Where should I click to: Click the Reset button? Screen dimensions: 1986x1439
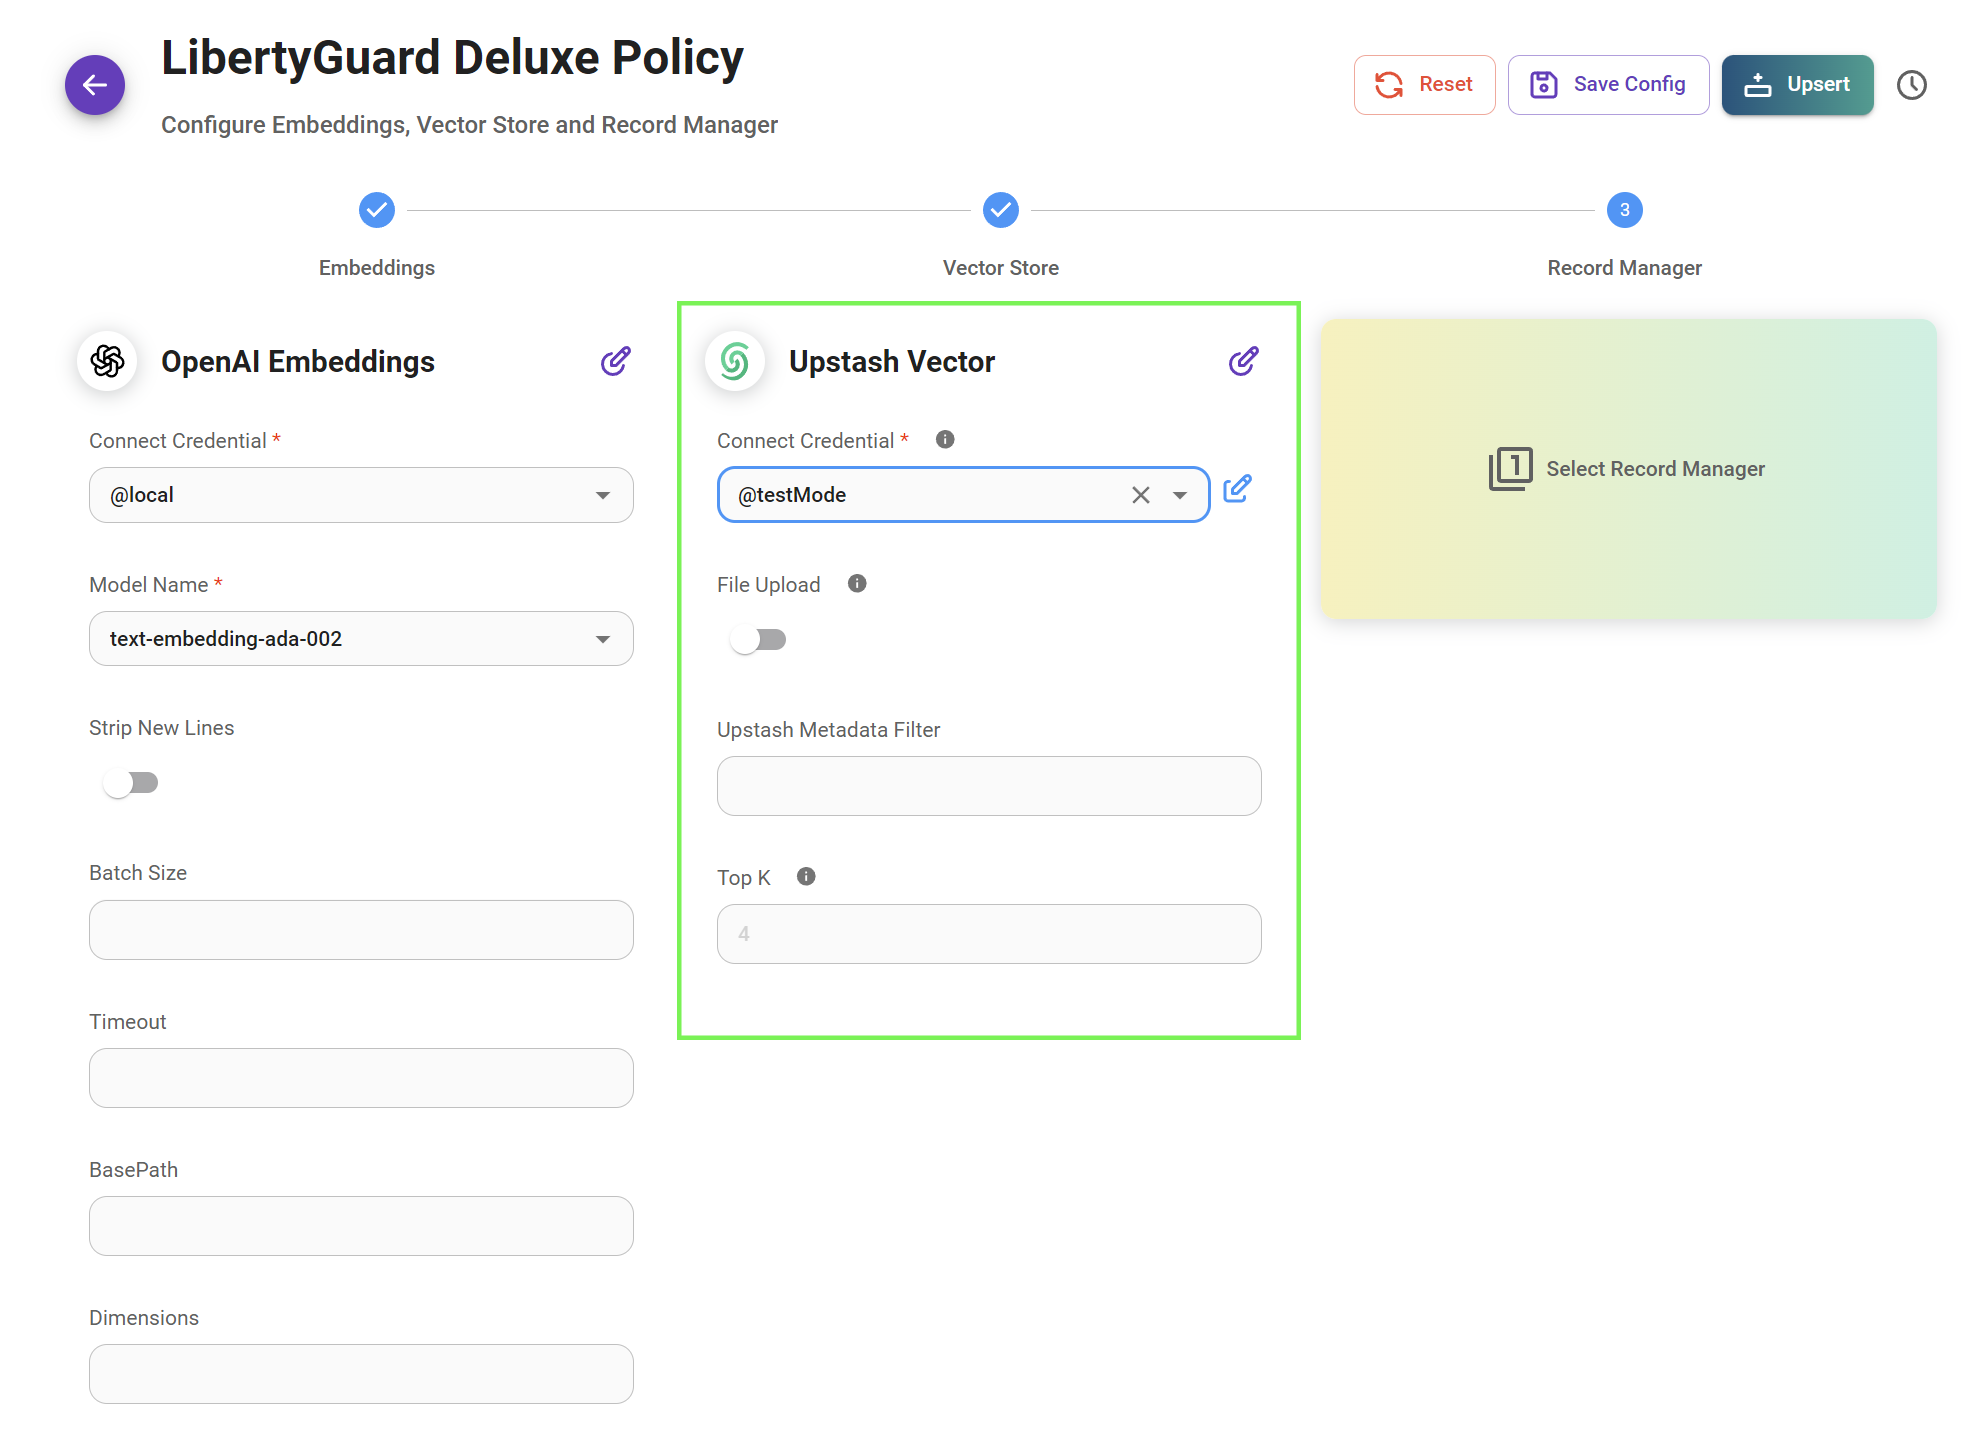pyautogui.click(x=1424, y=85)
